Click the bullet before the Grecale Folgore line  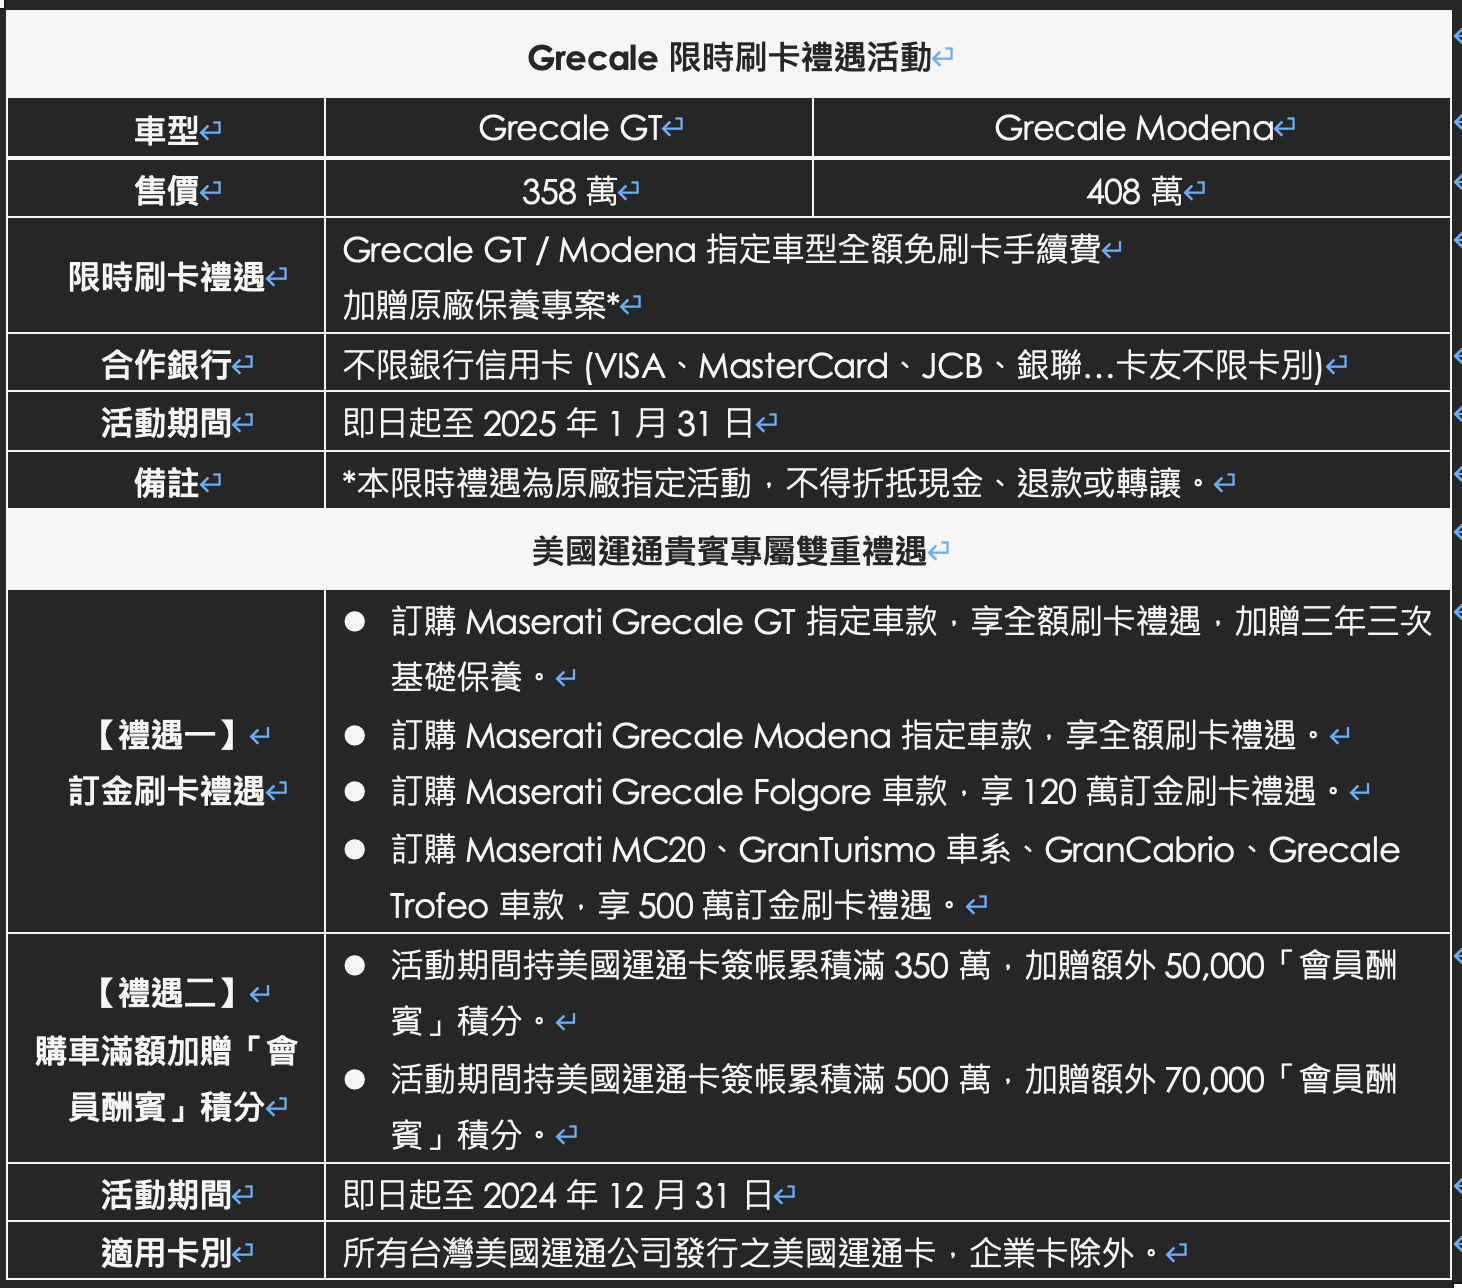point(354,792)
